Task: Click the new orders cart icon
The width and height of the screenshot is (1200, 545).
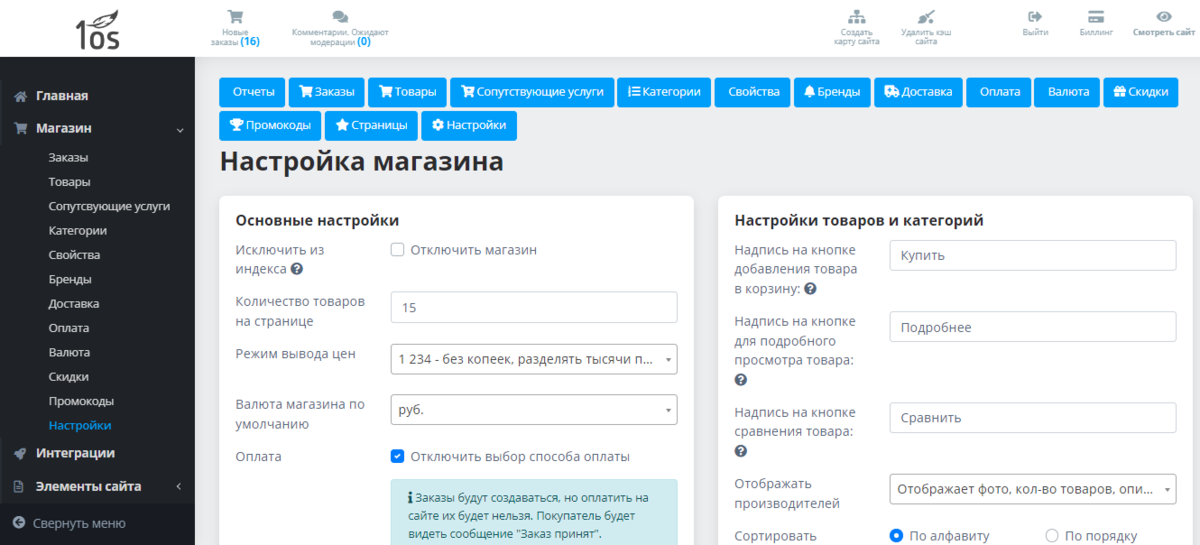Action: click(235, 17)
